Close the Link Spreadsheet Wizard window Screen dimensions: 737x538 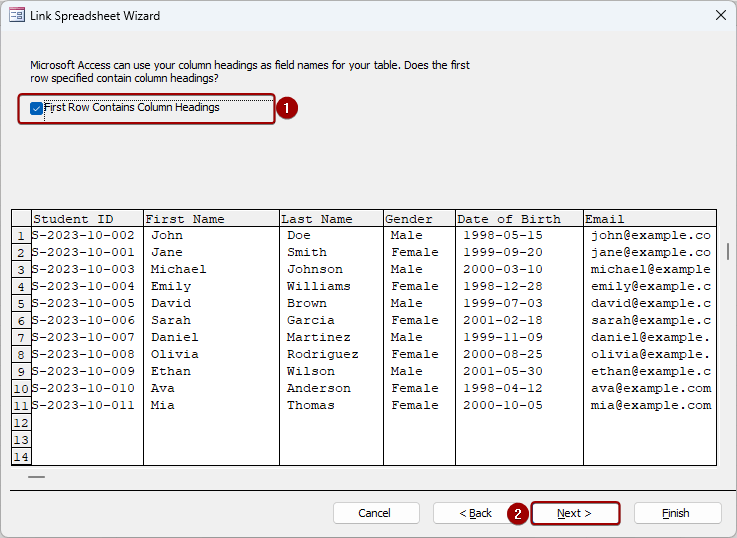721,16
